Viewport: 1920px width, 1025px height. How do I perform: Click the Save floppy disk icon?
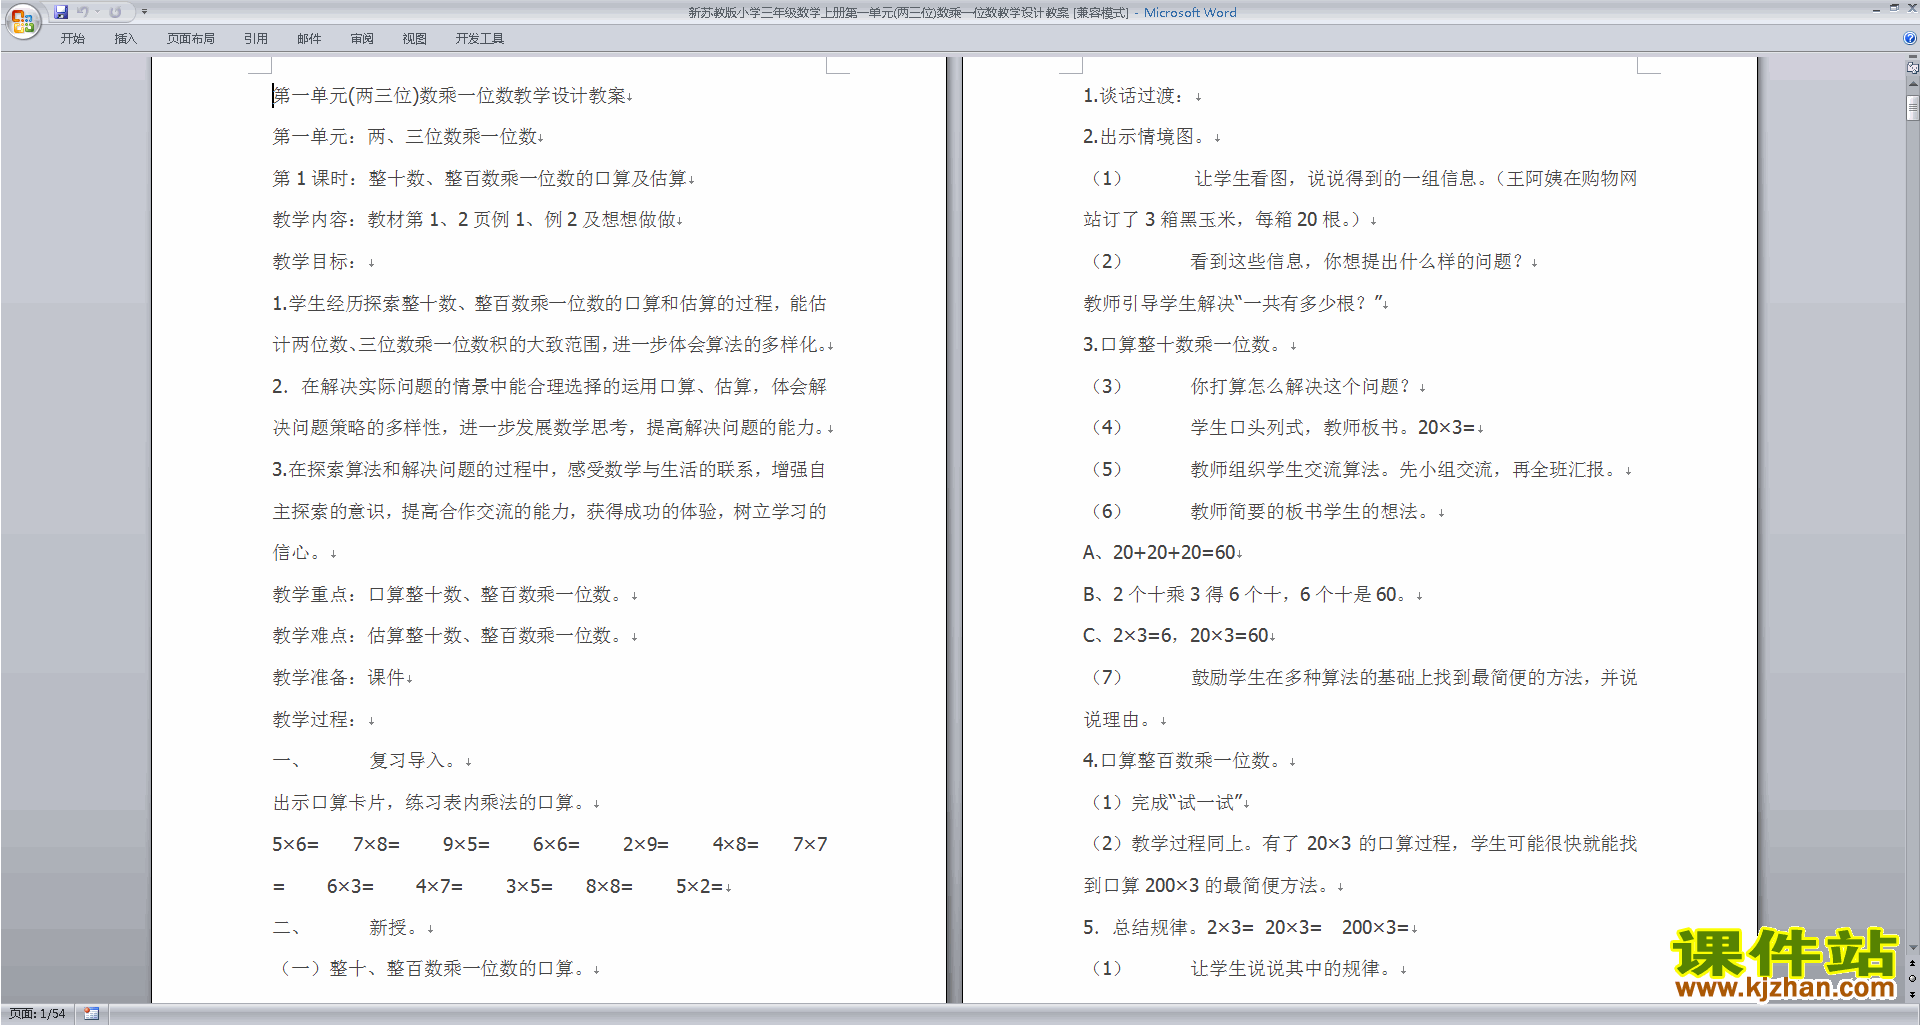click(x=61, y=12)
